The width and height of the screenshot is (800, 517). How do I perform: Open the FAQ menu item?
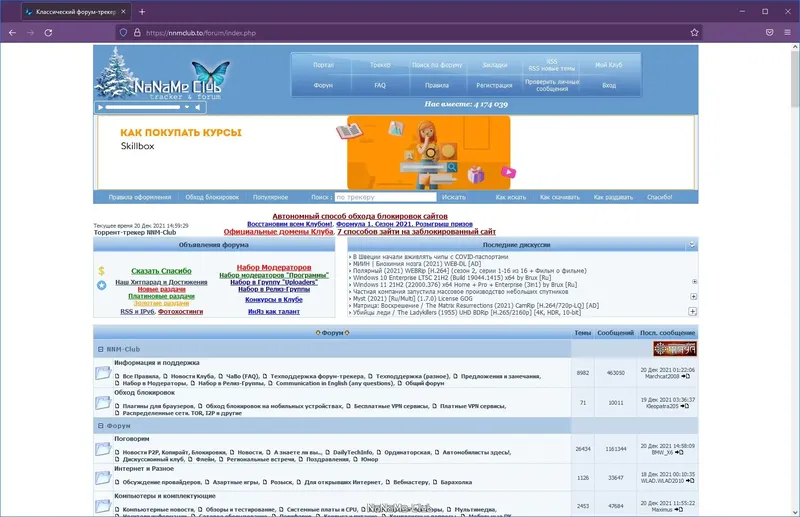(380, 85)
